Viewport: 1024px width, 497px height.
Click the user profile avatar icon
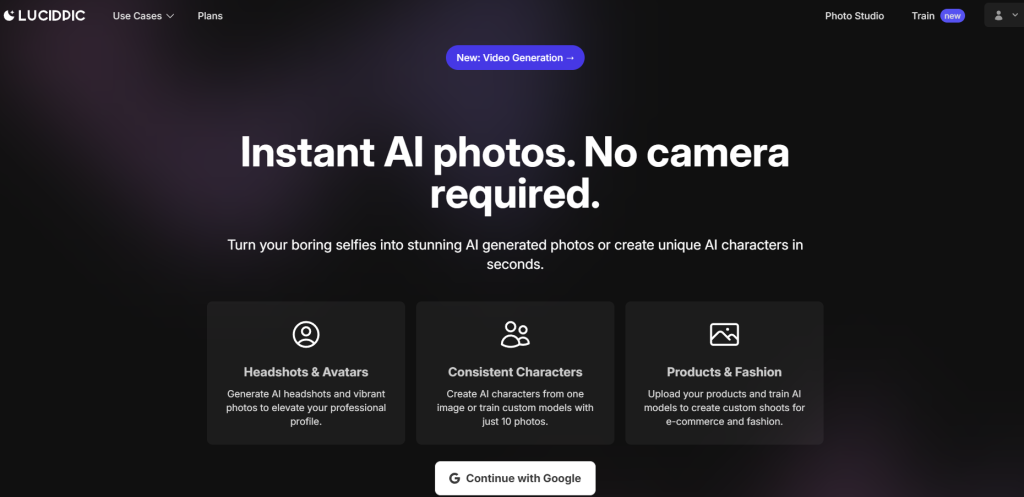998,16
